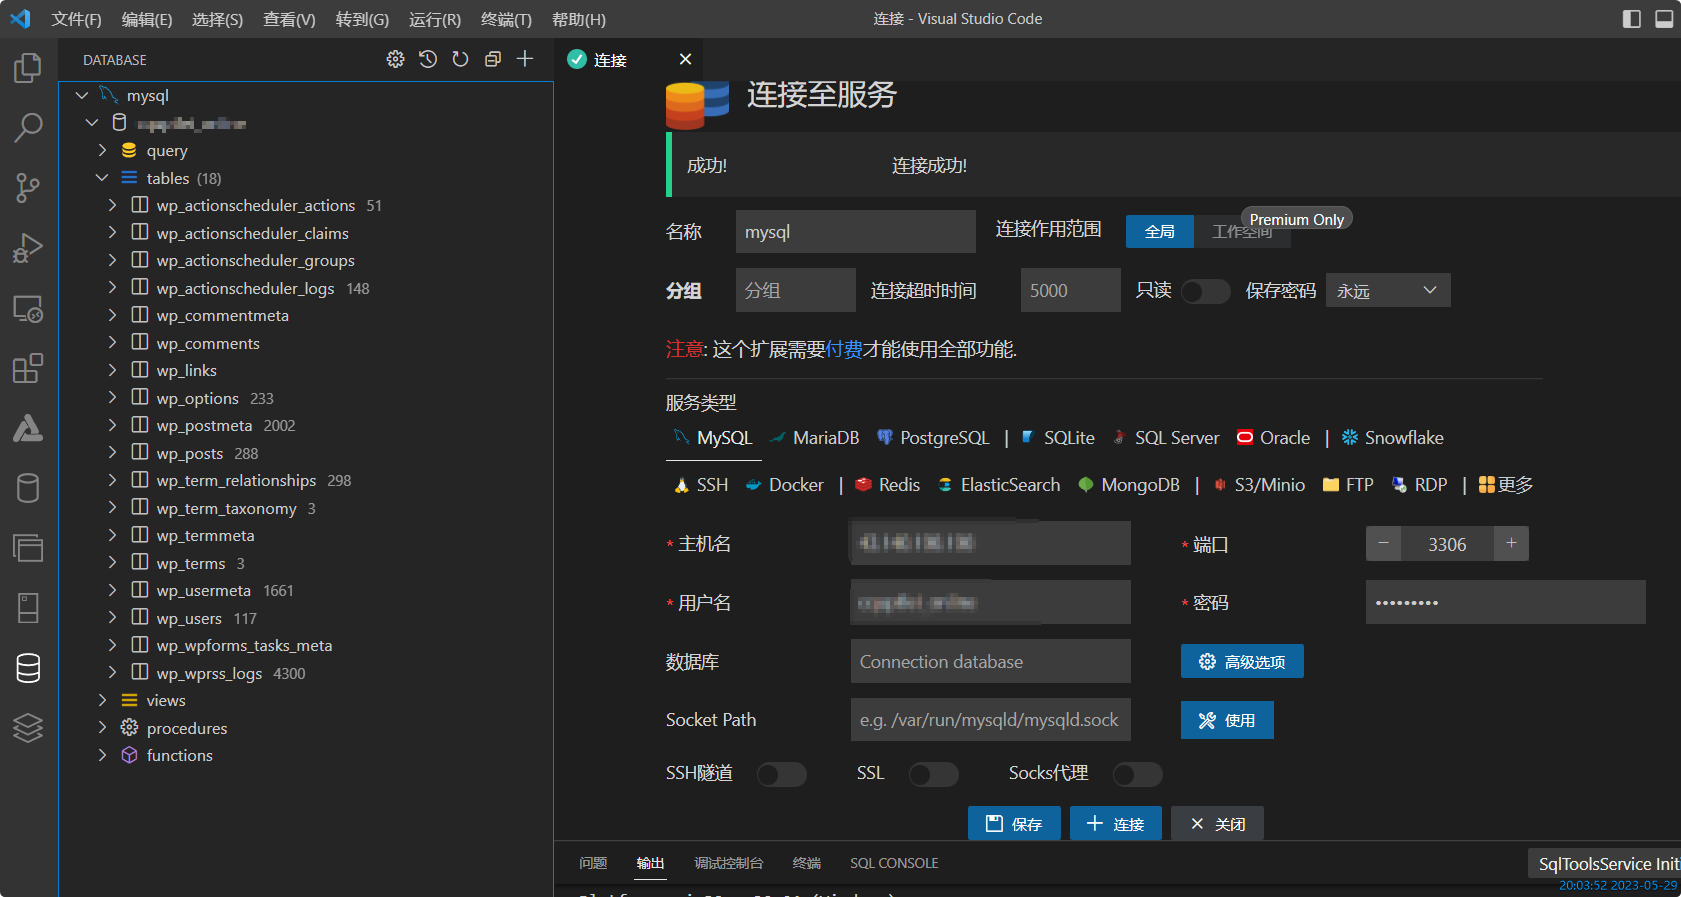Refresh the database connections list

pos(460,59)
